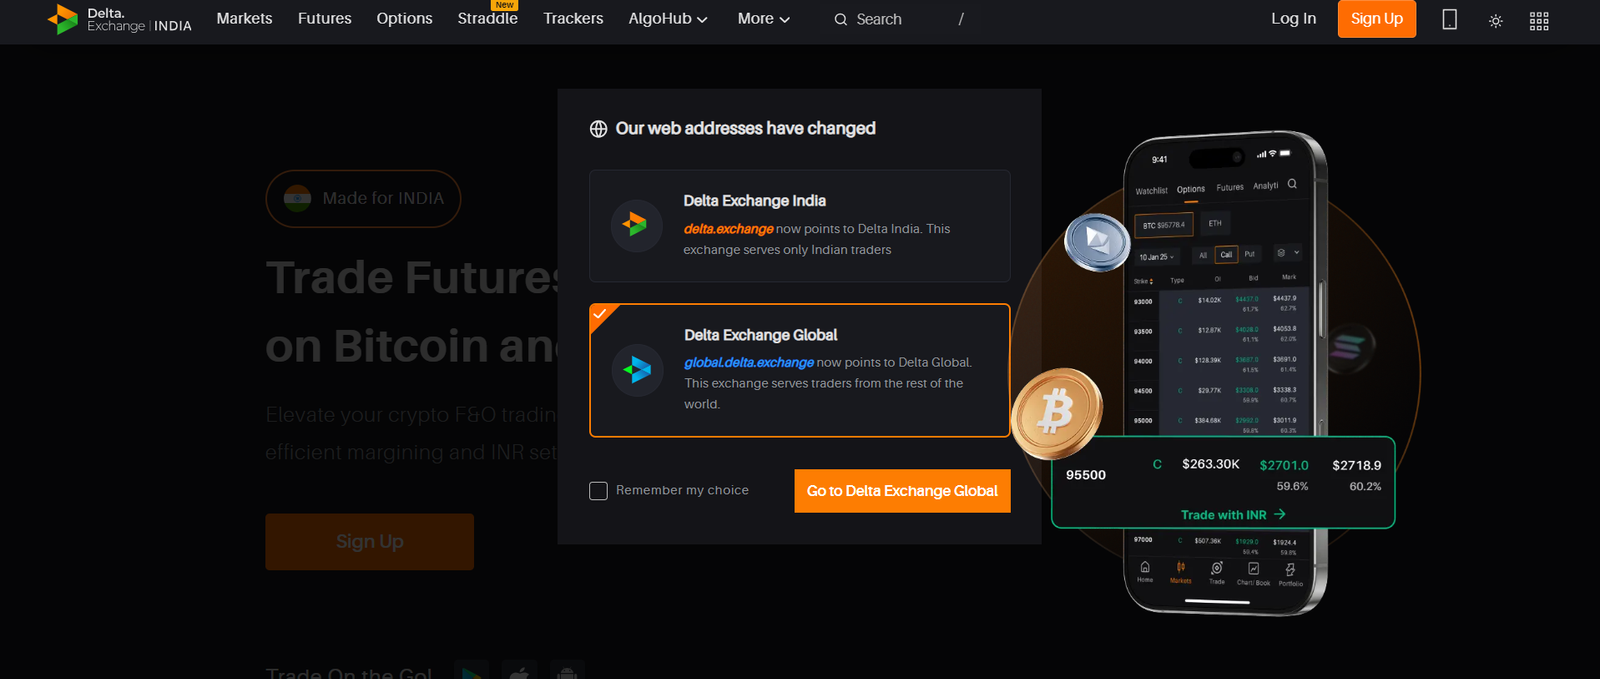Select the Delta Exchange India option card
The height and width of the screenshot is (679, 1600).
click(799, 226)
